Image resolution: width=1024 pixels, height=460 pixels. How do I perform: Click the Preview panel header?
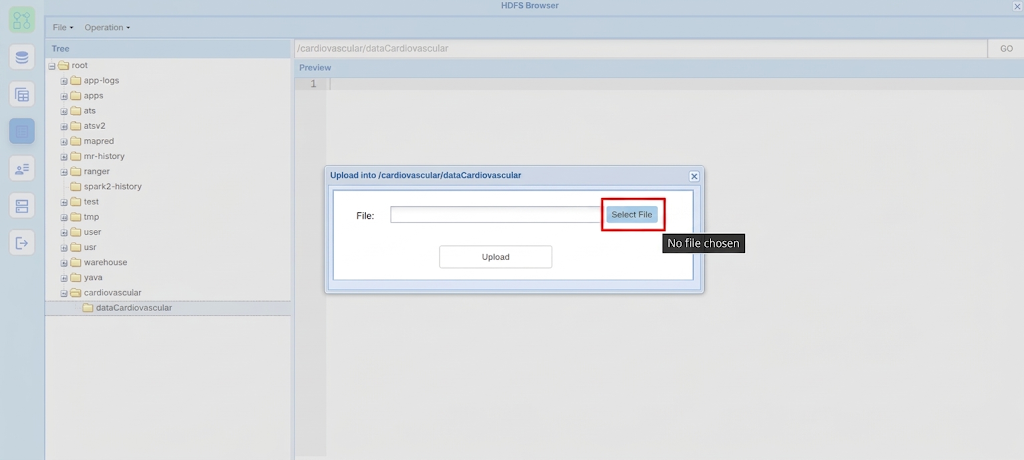click(x=659, y=67)
